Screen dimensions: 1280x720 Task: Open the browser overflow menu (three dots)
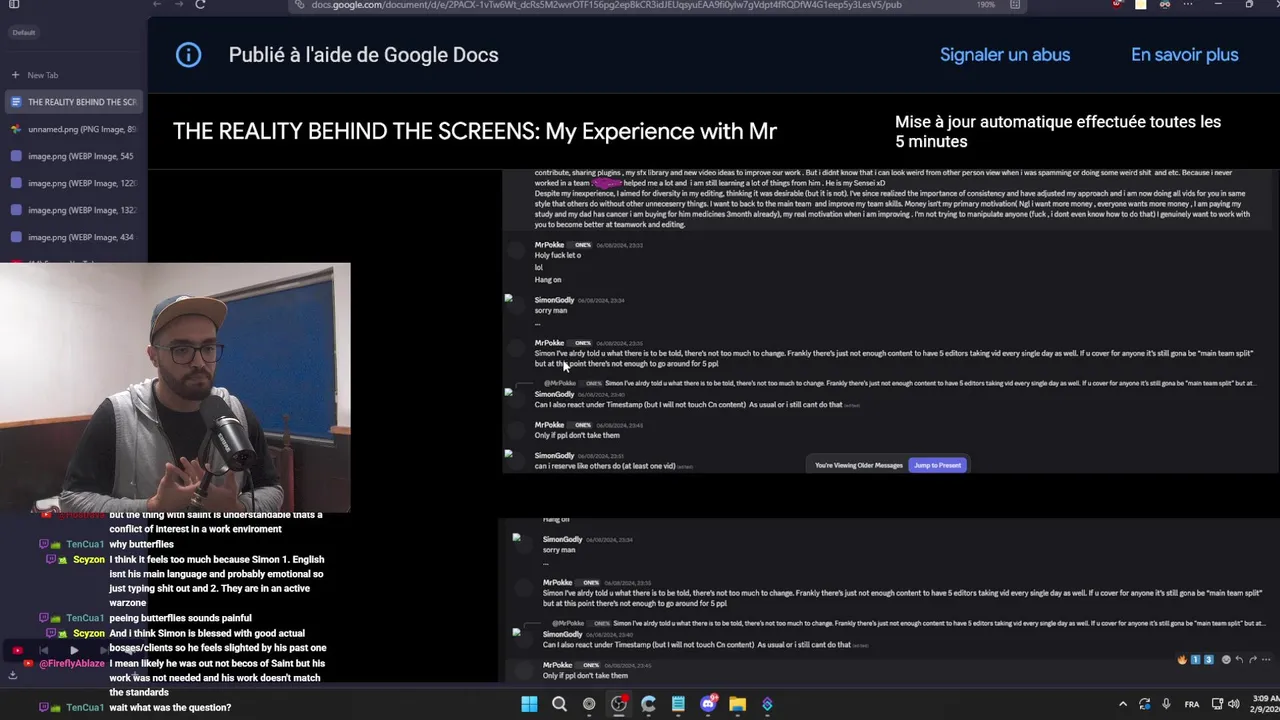pos(1188,5)
